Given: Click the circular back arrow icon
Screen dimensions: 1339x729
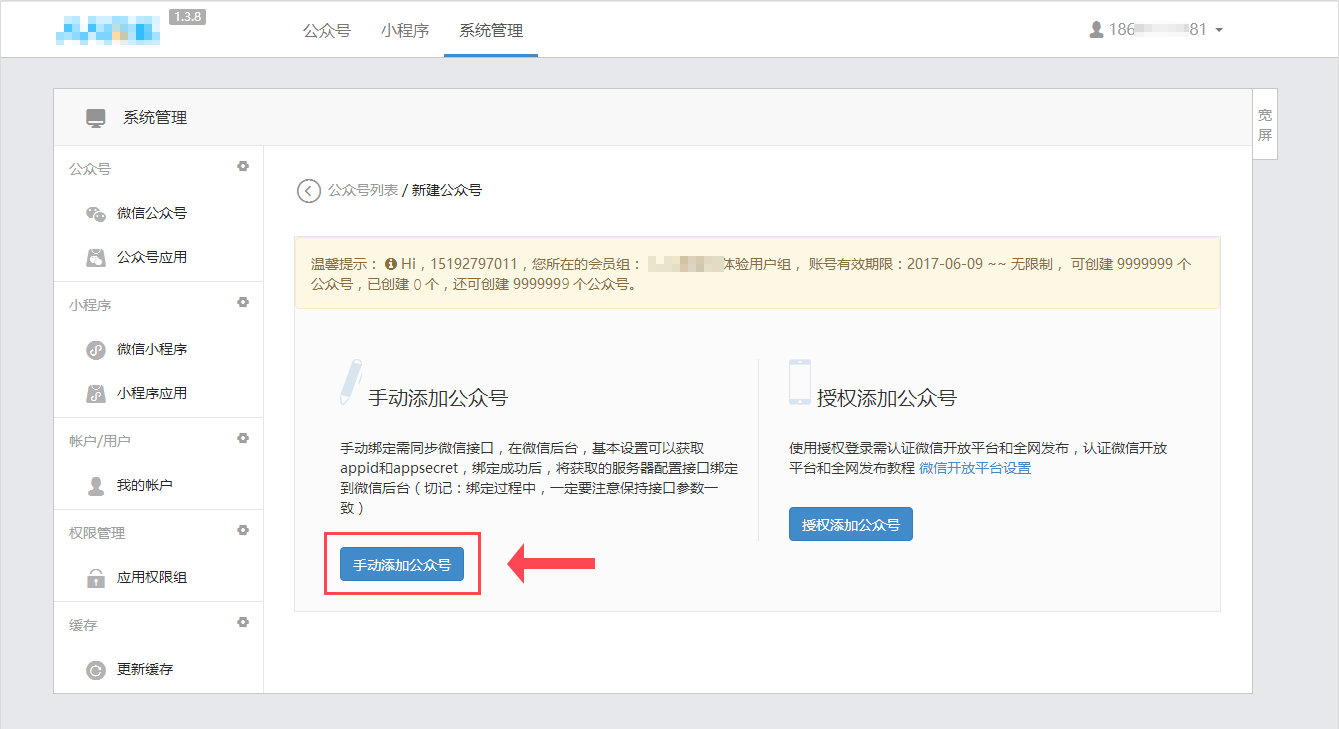Looking at the screenshot, I should point(308,190).
